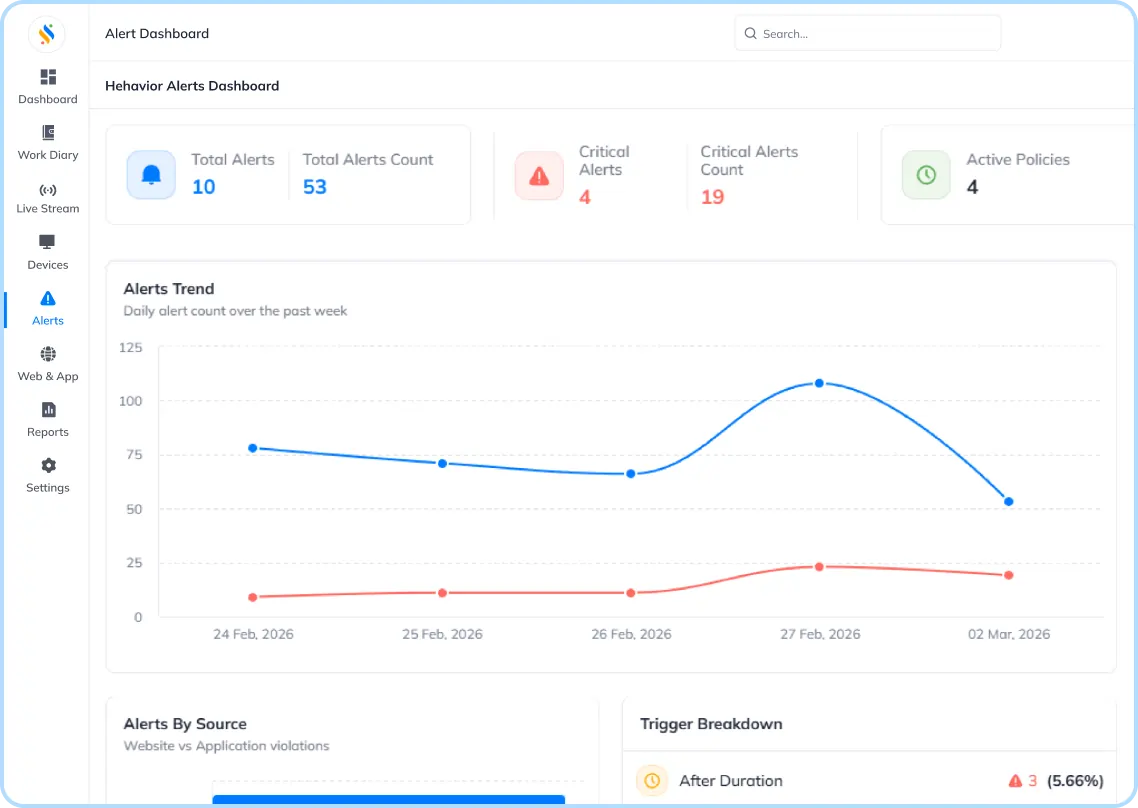Screen dimensions: 1138x808
Task: Open the Work Diary sidebar icon
Action: [48, 133]
